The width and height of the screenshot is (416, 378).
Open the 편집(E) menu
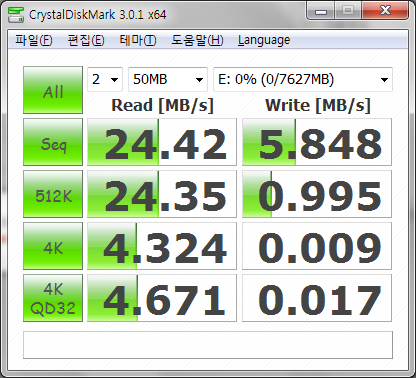86,40
